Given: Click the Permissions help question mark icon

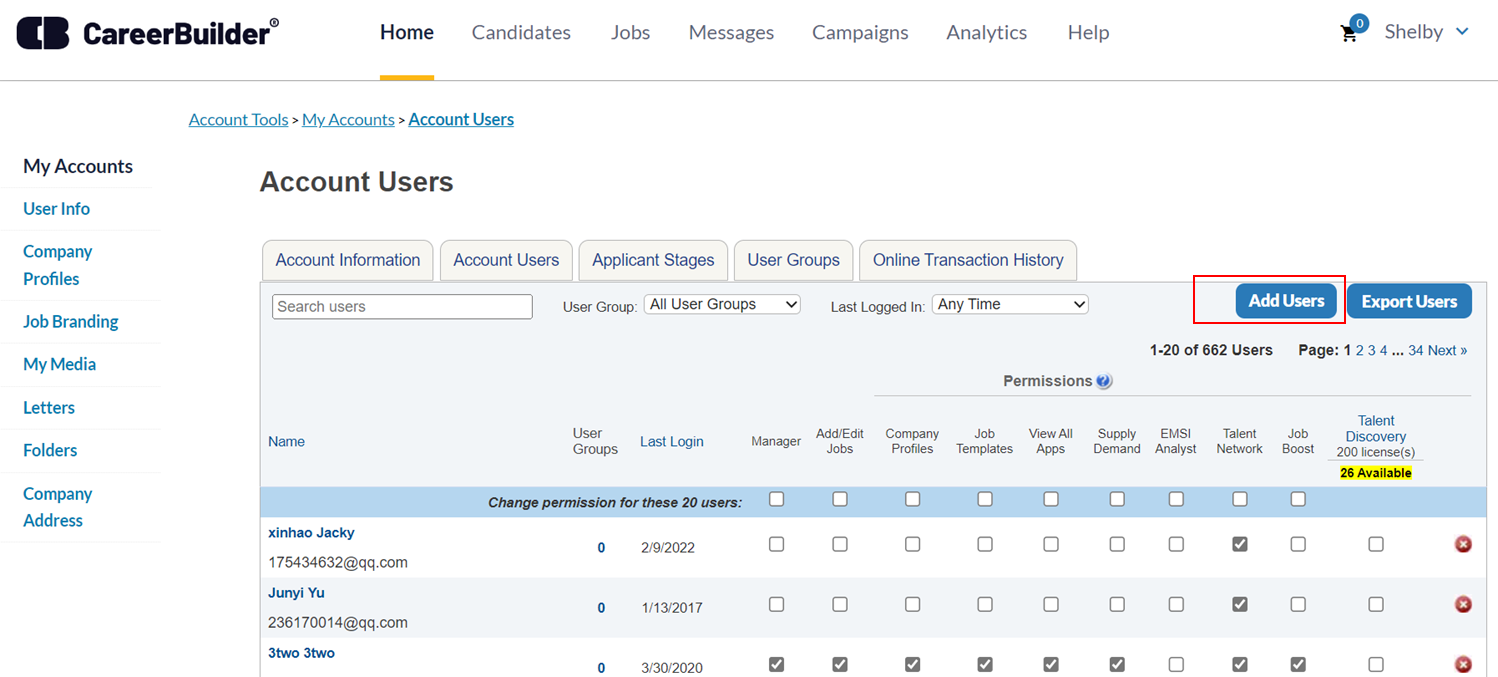Looking at the screenshot, I should pyautogui.click(x=1103, y=381).
